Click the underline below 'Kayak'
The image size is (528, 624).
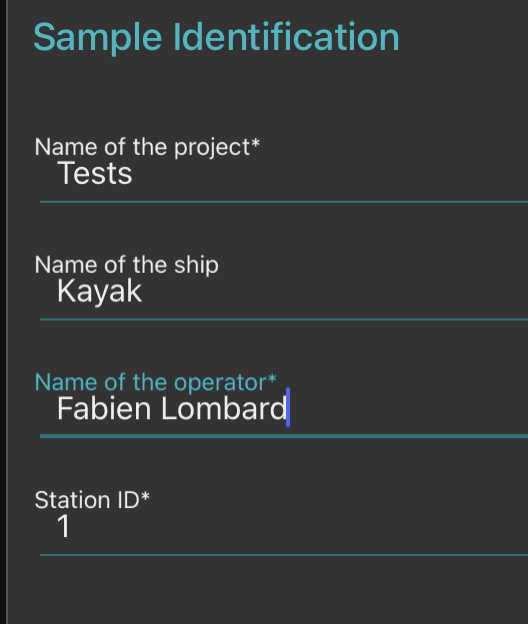tap(284, 319)
